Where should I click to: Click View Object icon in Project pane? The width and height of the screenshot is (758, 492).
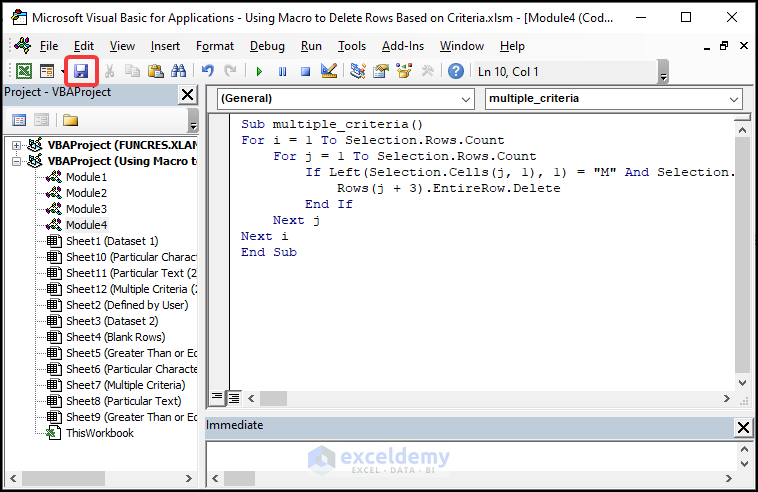pos(42,120)
